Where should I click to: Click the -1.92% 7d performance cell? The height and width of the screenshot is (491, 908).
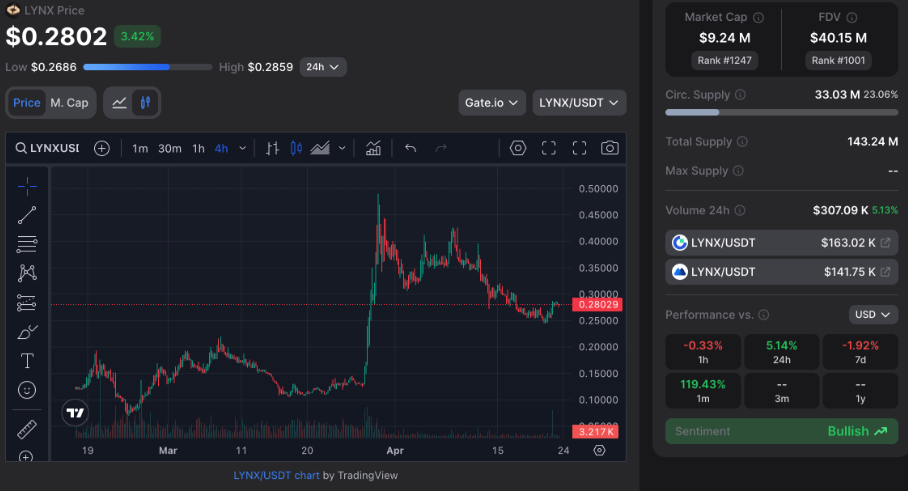861,352
